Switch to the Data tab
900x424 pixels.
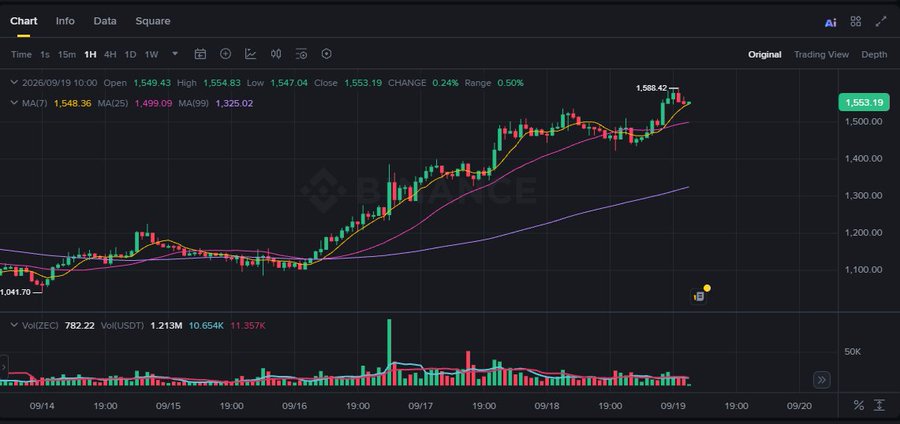coord(105,21)
